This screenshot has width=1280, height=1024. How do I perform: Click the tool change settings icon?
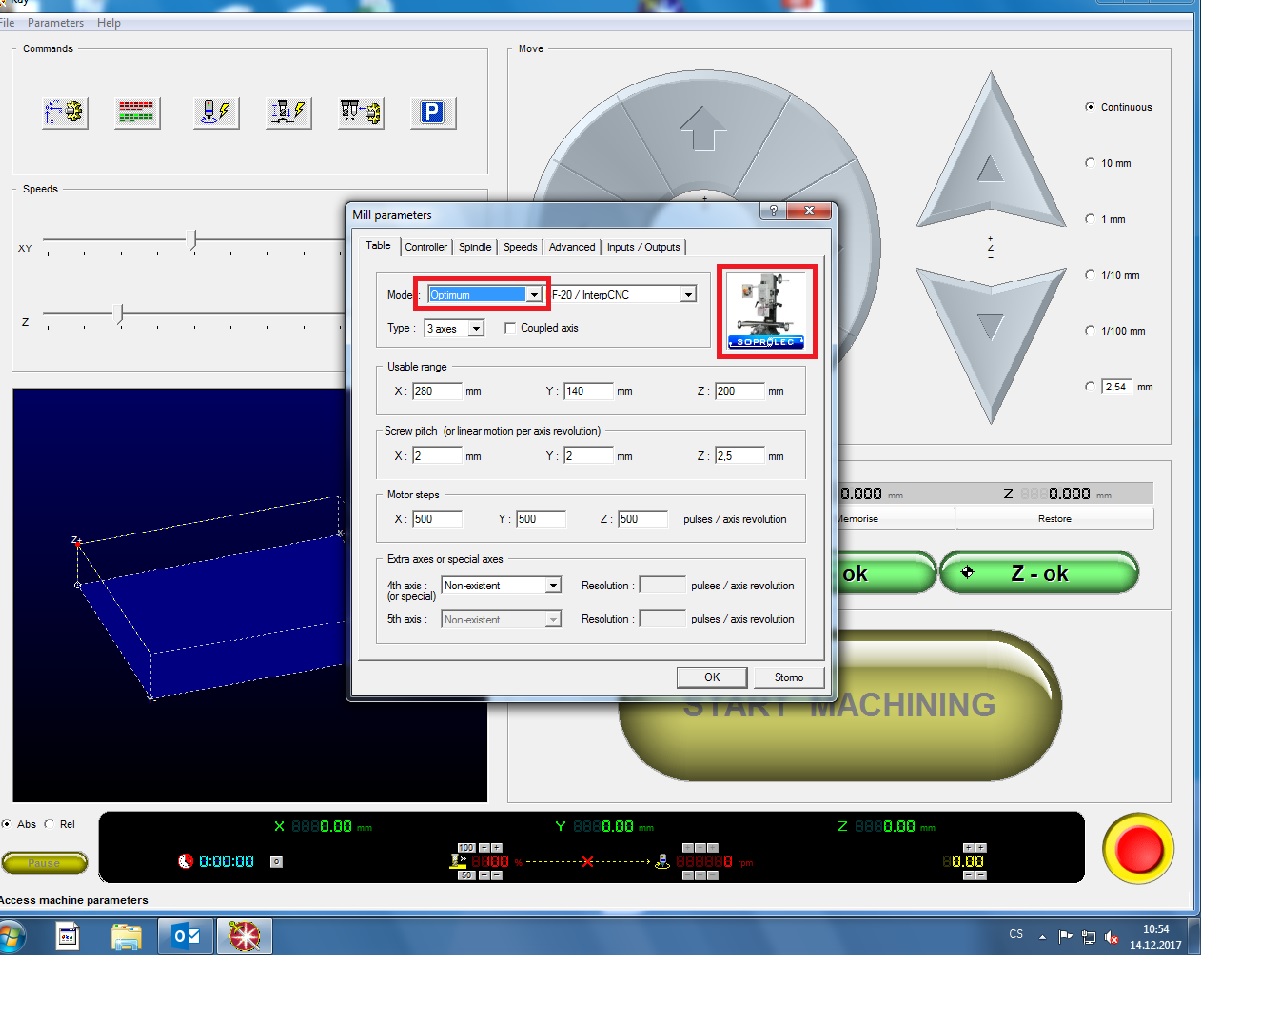[x=361, y=112]
